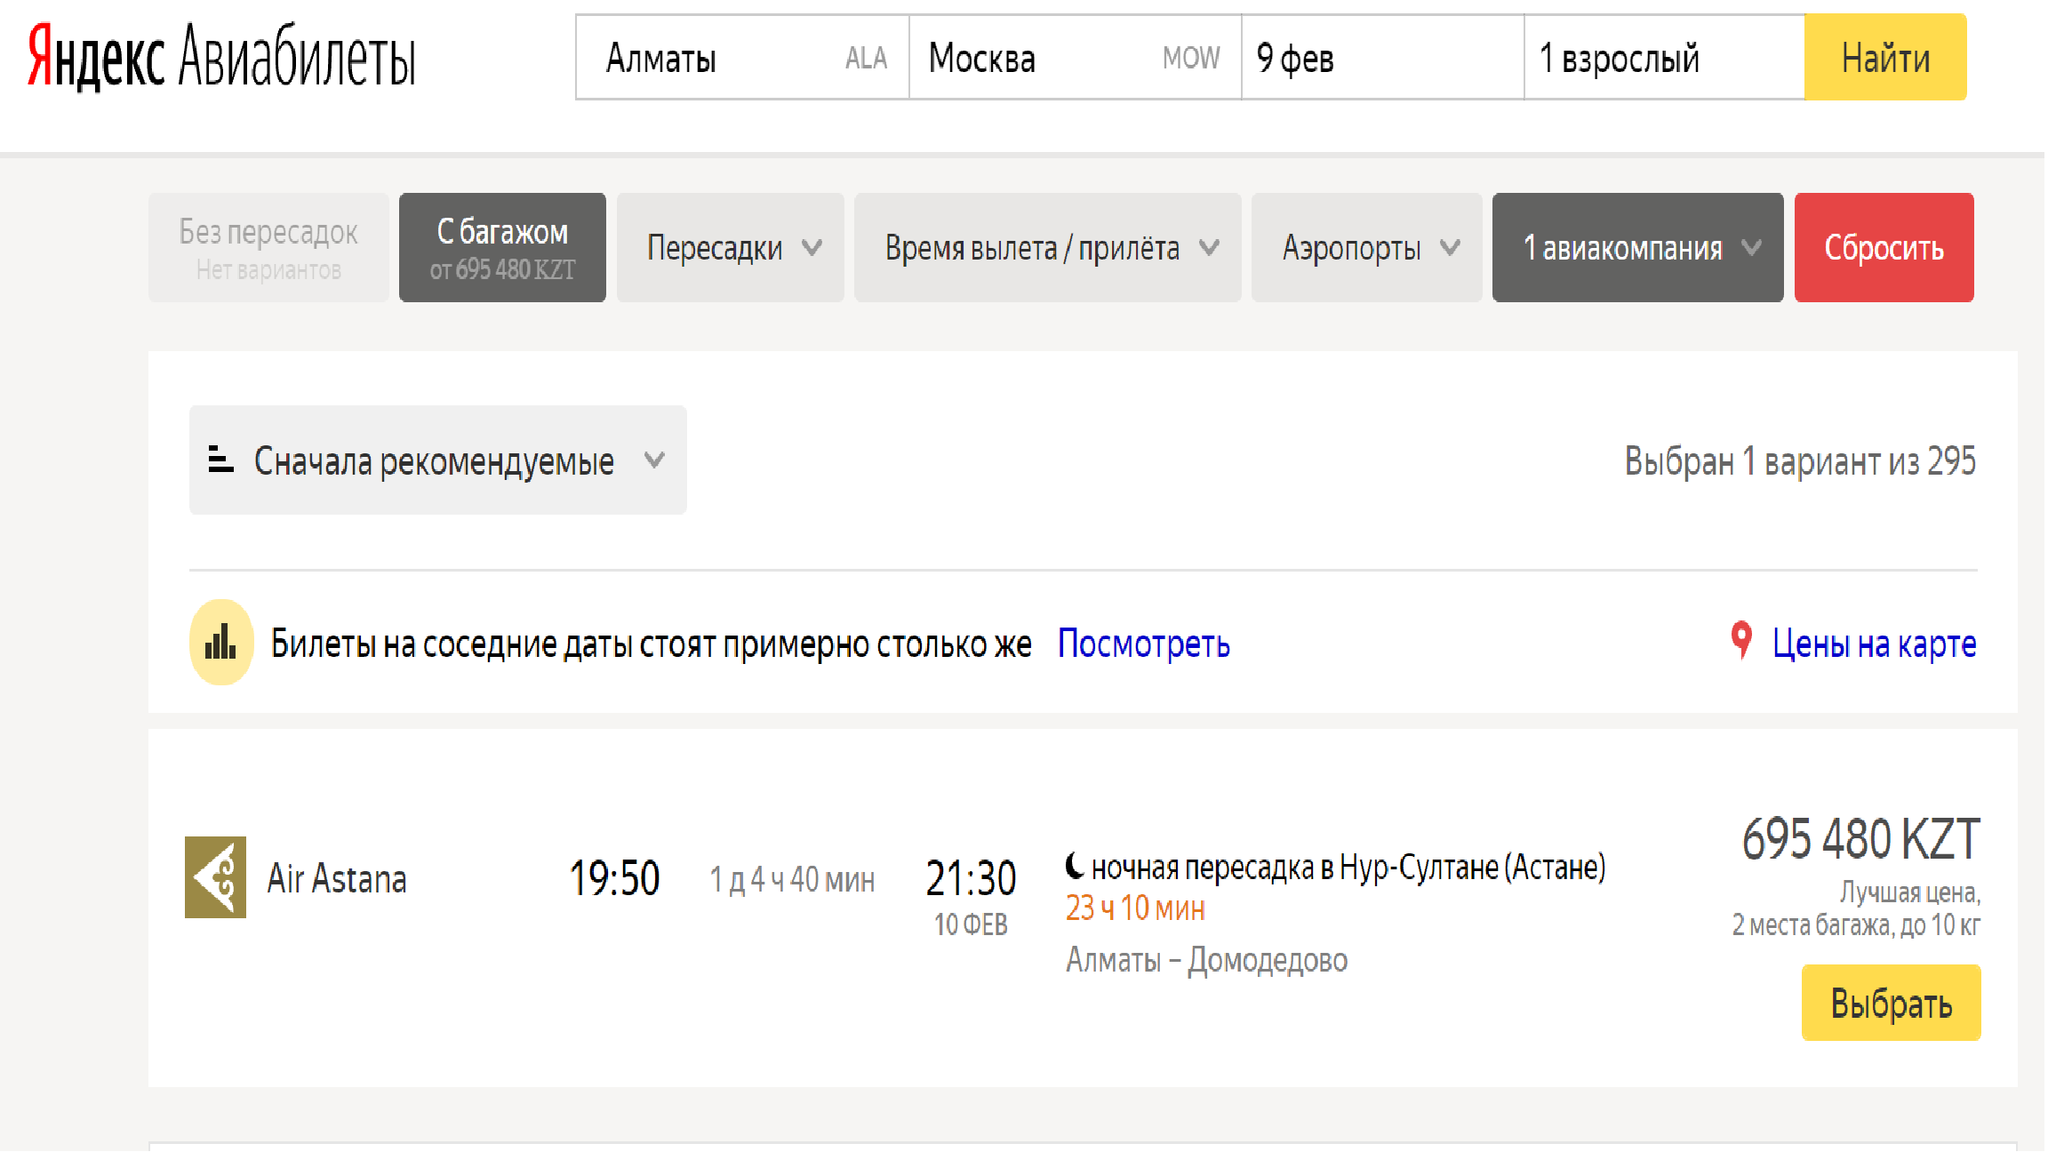Open the Цены на карте link
Viewport: 2048px width, 1152px height.
1874,643
